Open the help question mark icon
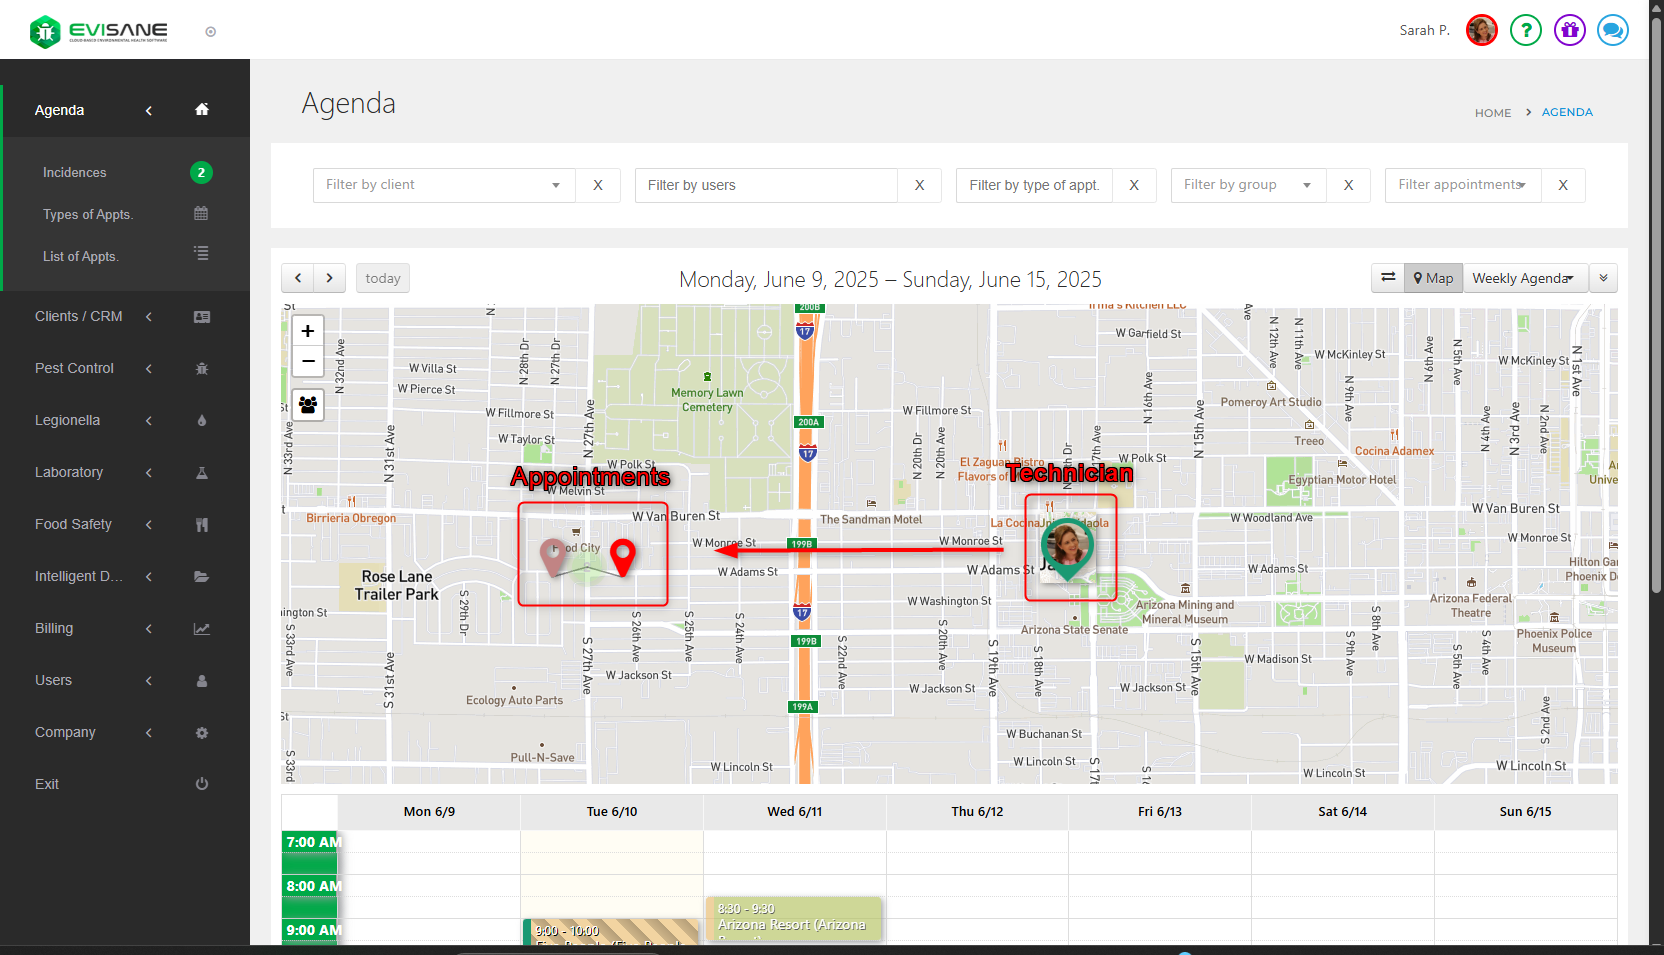The image size is (1664, 955). point(1526,30)
